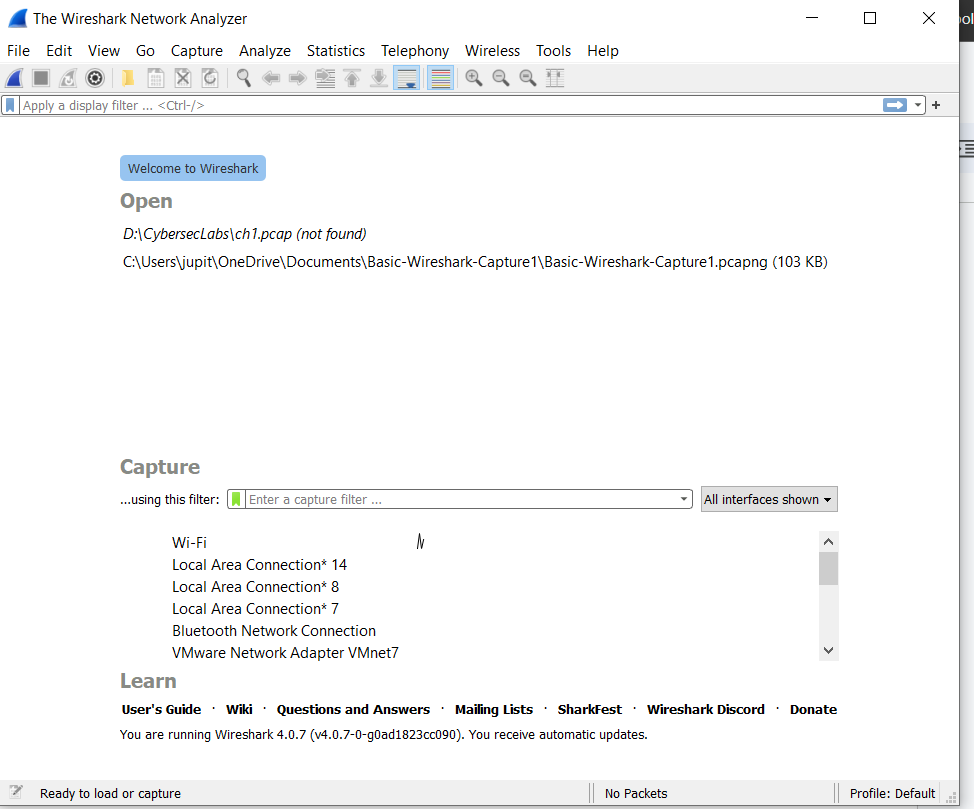Open Questions and Answers link
Viewport: 974px width, 809px height.
tap(353, 710)
